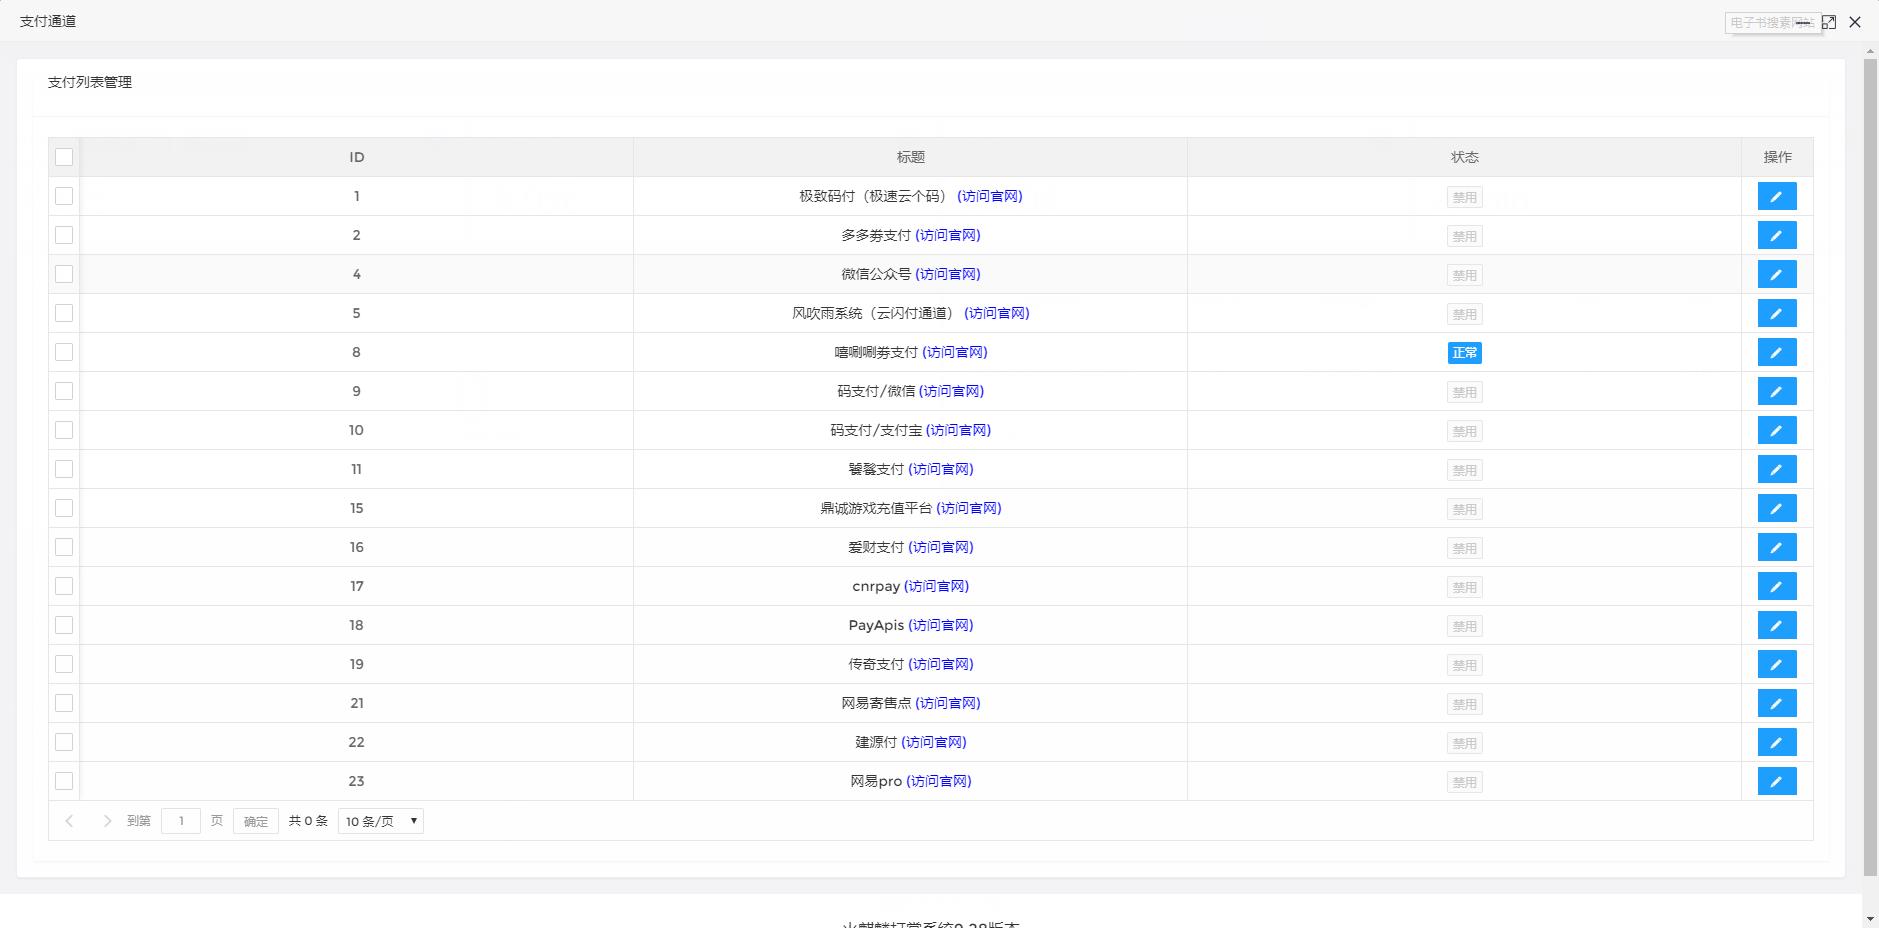Click edit pencil for 极致码付 row
The width and height of the screenshot is (1879, 928).
1776,196
